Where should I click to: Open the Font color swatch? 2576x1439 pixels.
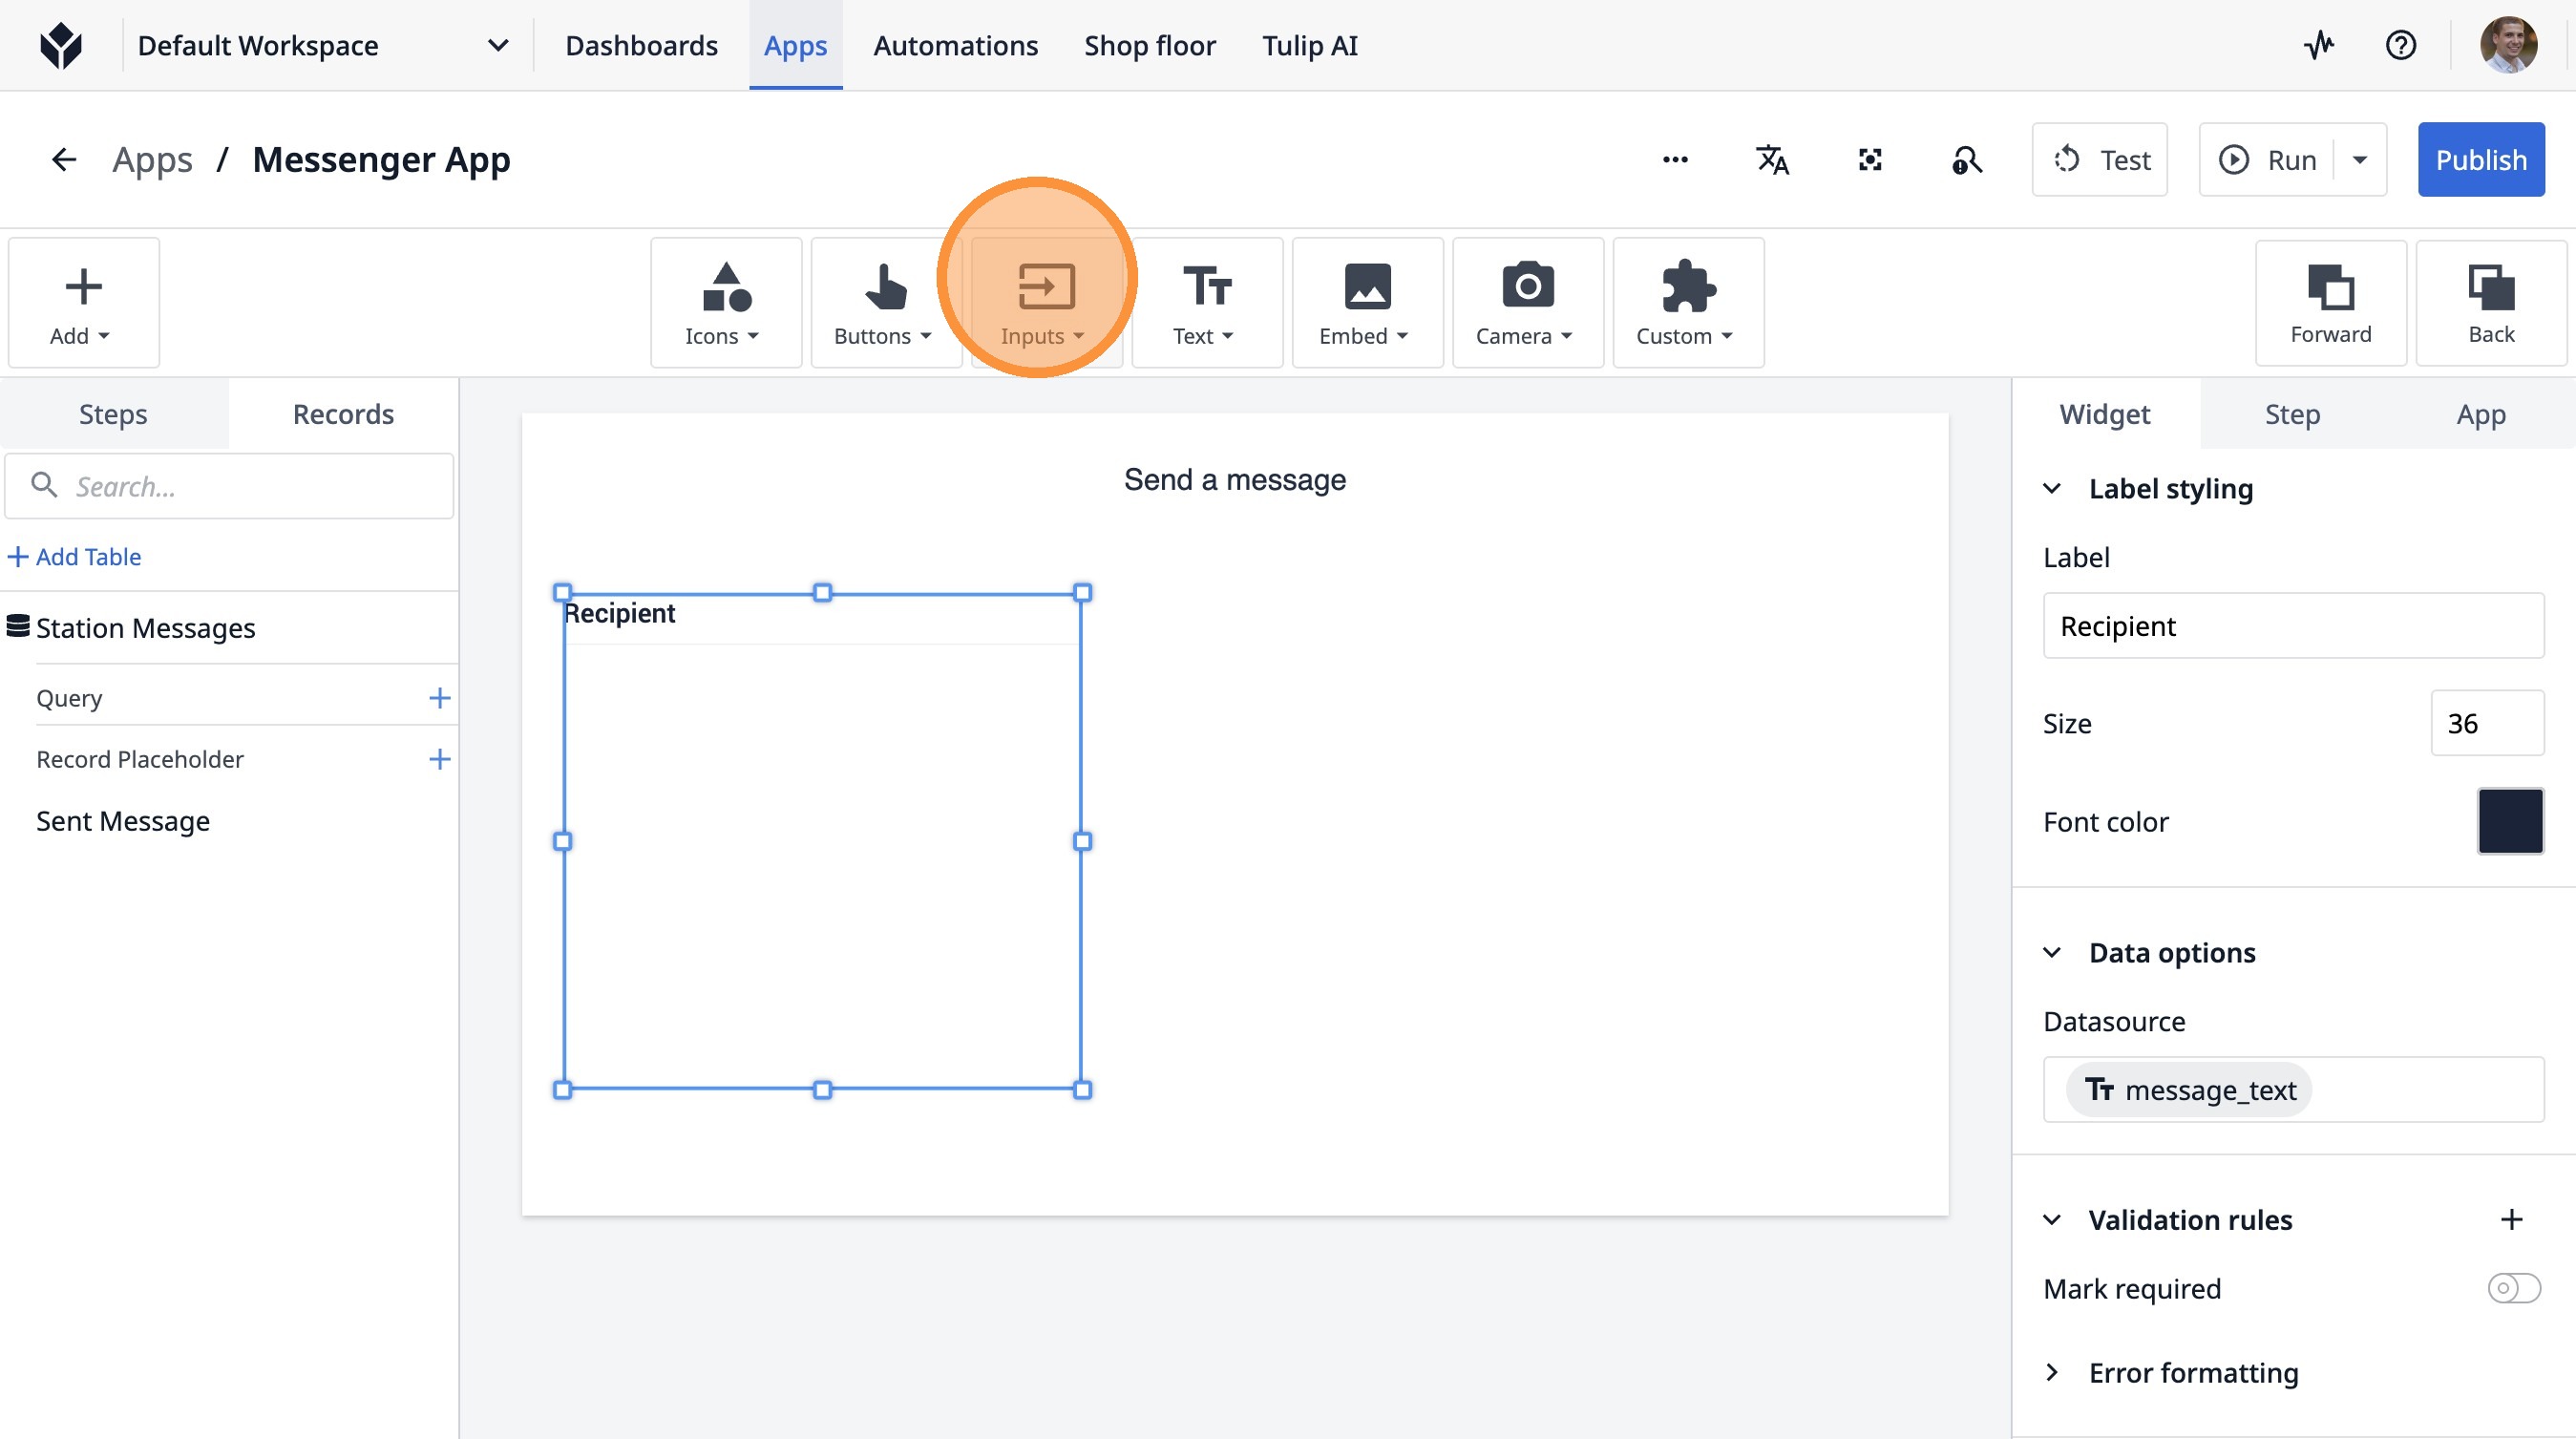click(2510, 821)
